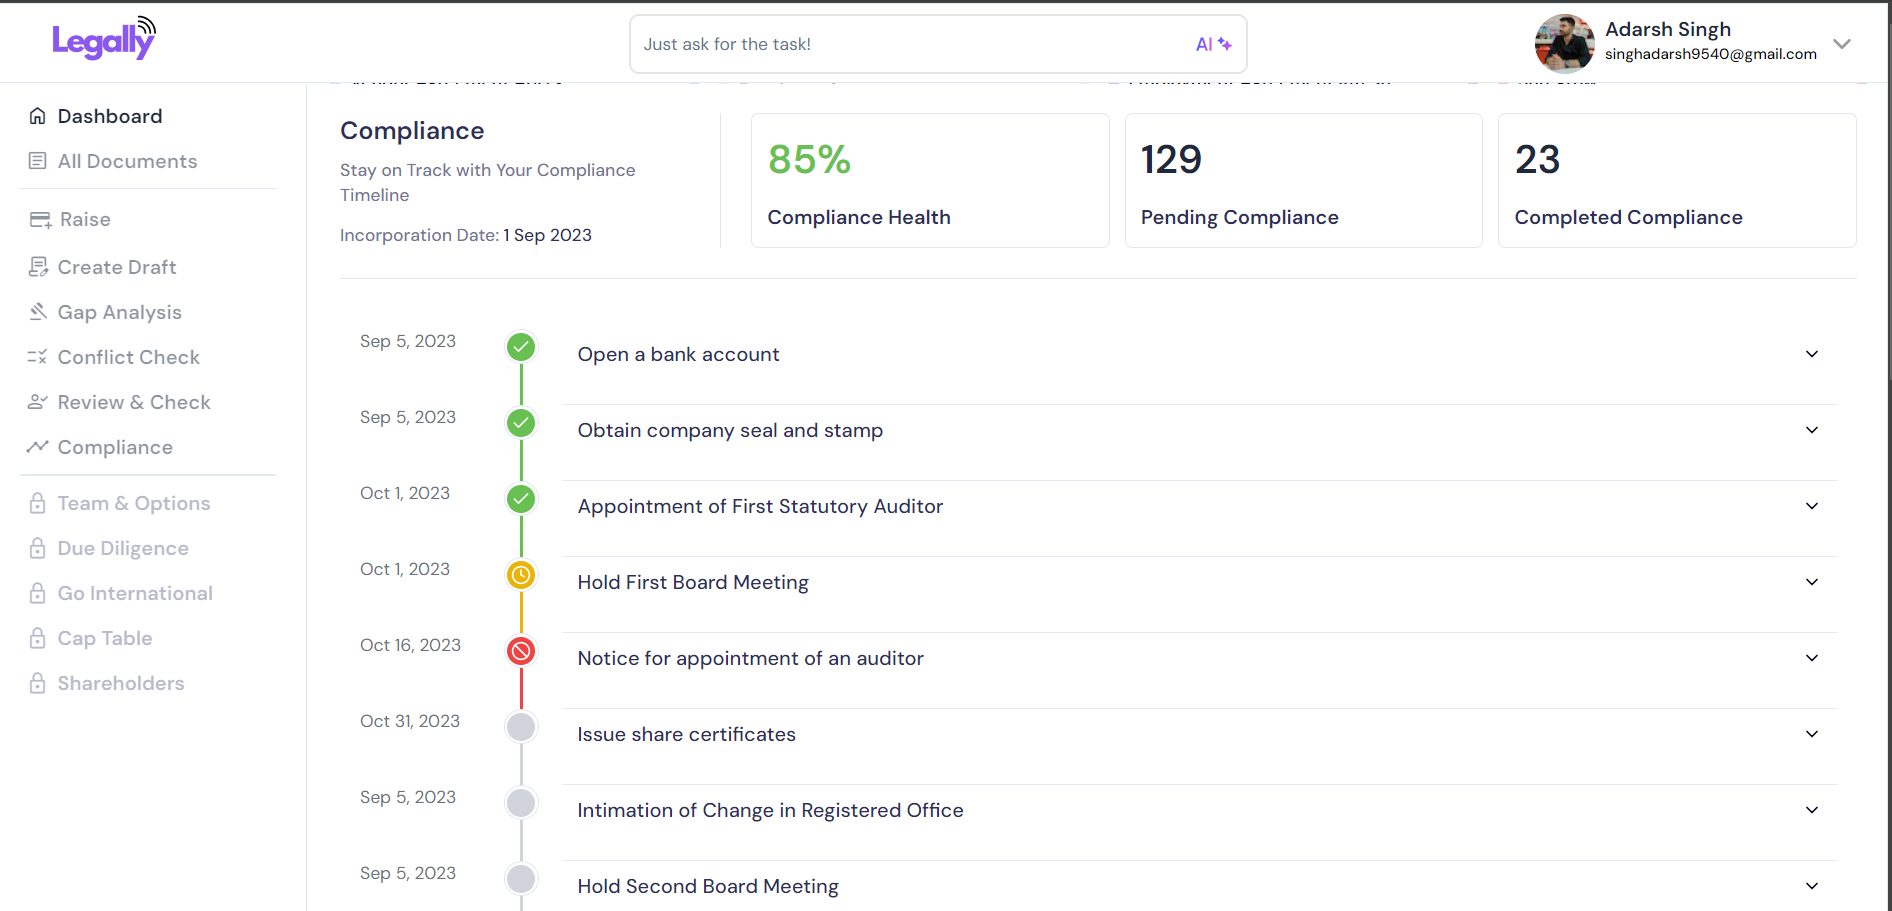Image resolution: width=1892 pixels, height=911 pixels.
Task: Open Review & Check from the sidebar
Action: coord(133,402)
